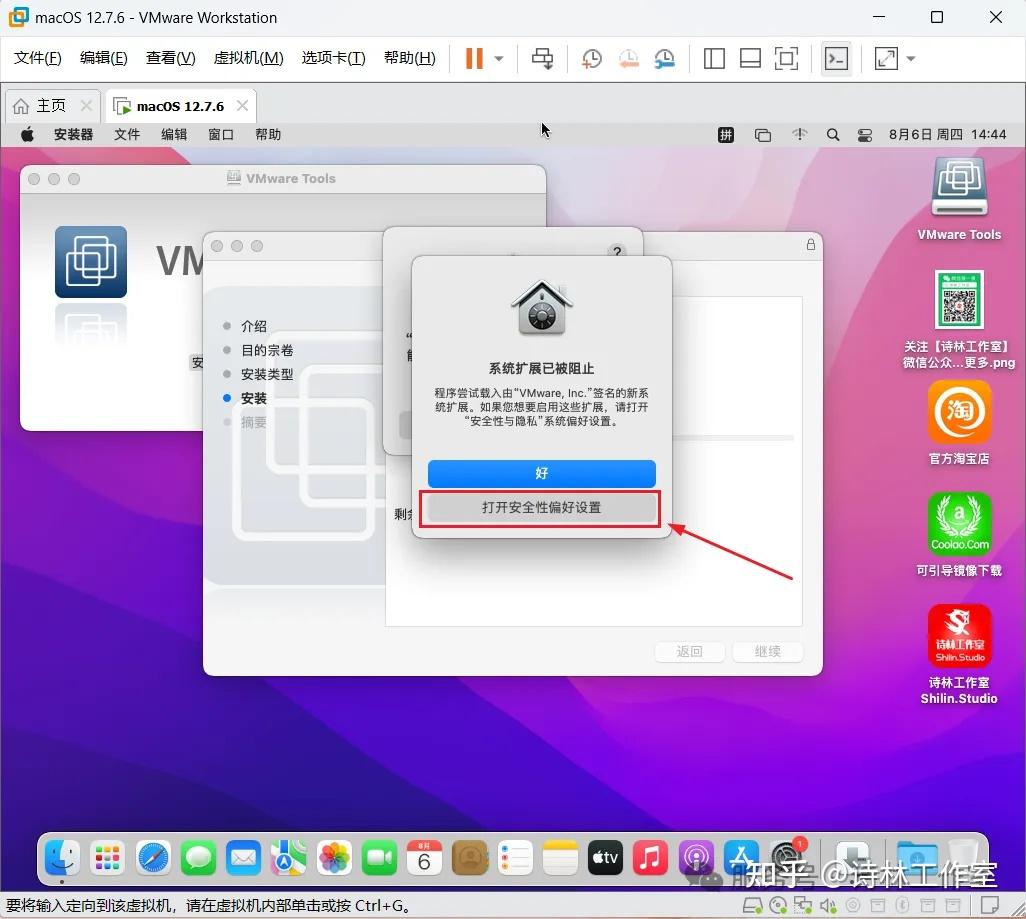Image resolution: width=1026 pixels, height=919 pixels.
Task: Open Maps in the Dock
Action: pos(289,857)
